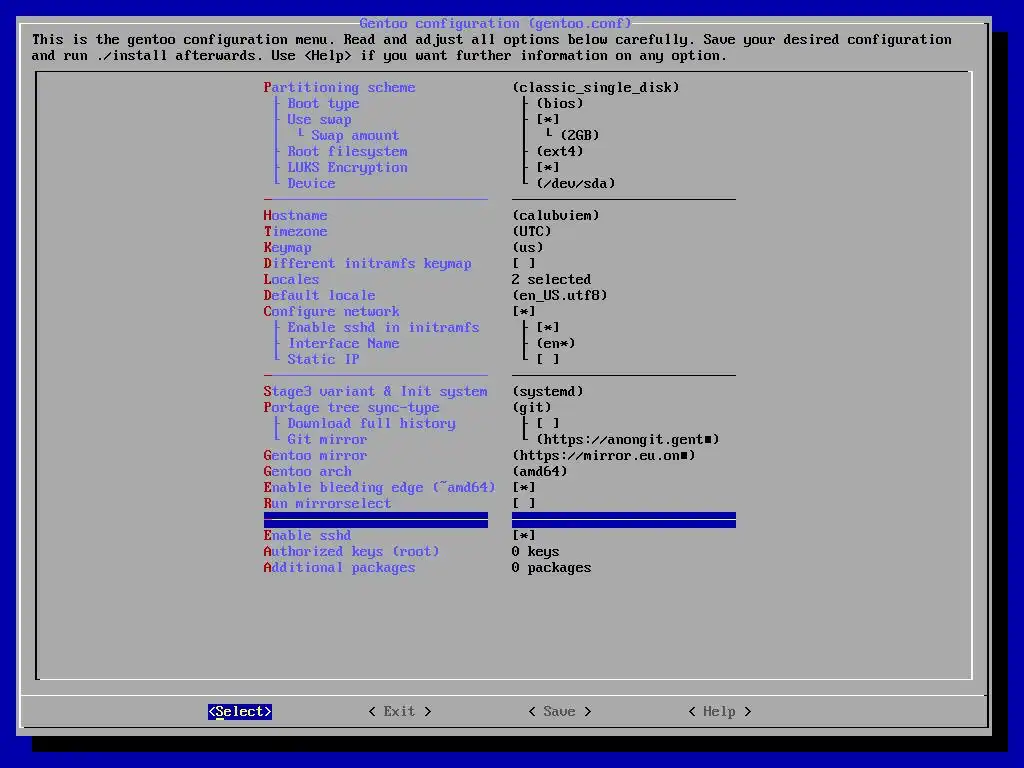The height and width of the screenshot is (768, 1024).
Task: Select Download full history label
Action: click(x=372, y=423)
